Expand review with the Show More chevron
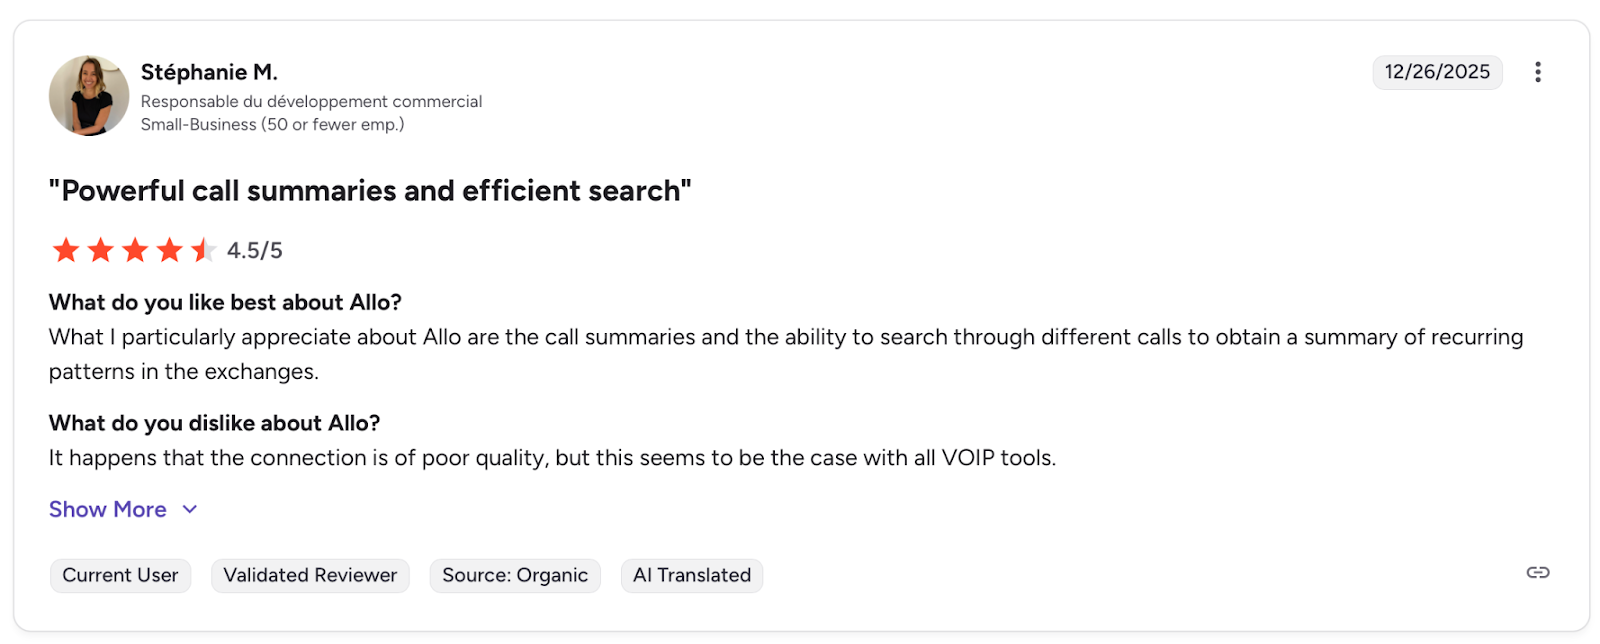The image size is (1600, 644). [x=190, y=510]
